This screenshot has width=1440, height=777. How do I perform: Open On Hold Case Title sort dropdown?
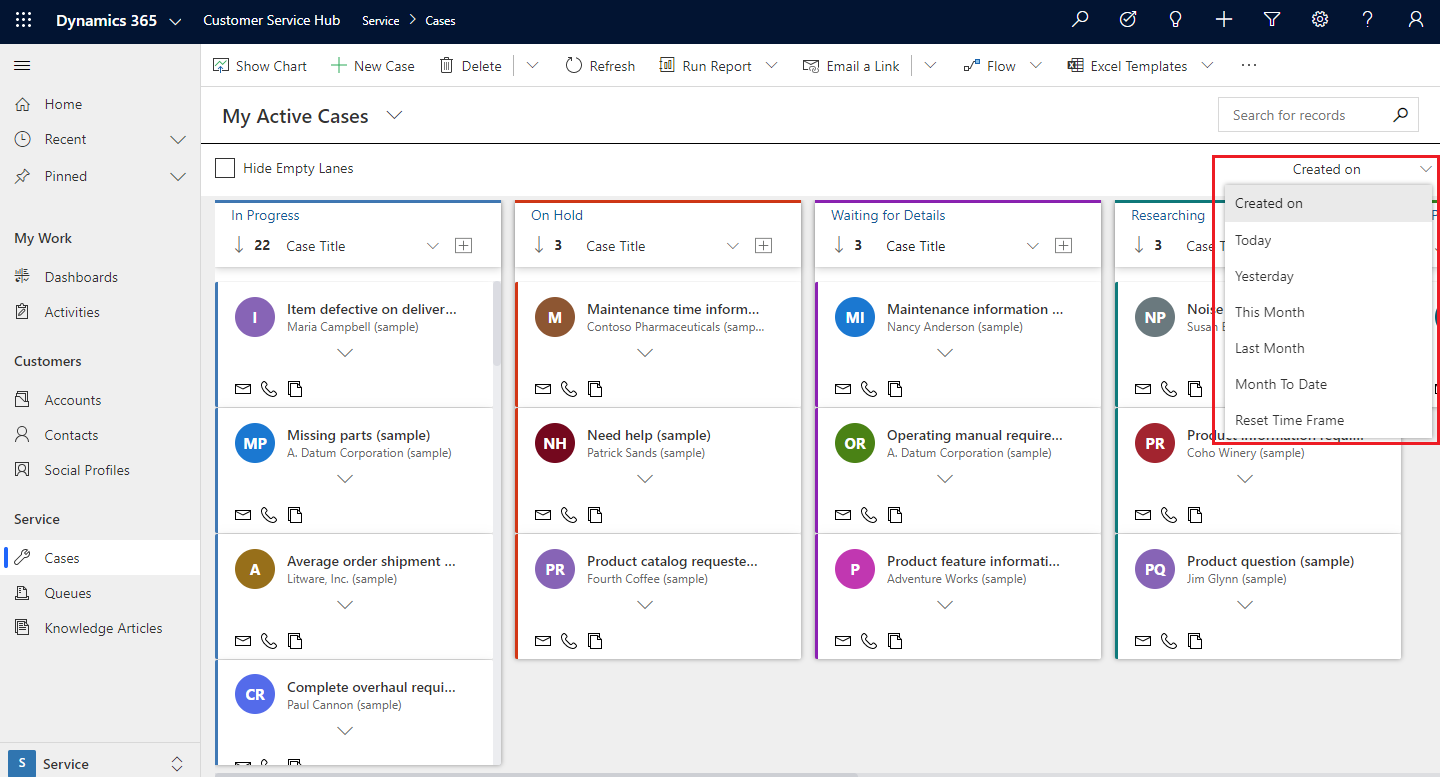tap(732, 246)
